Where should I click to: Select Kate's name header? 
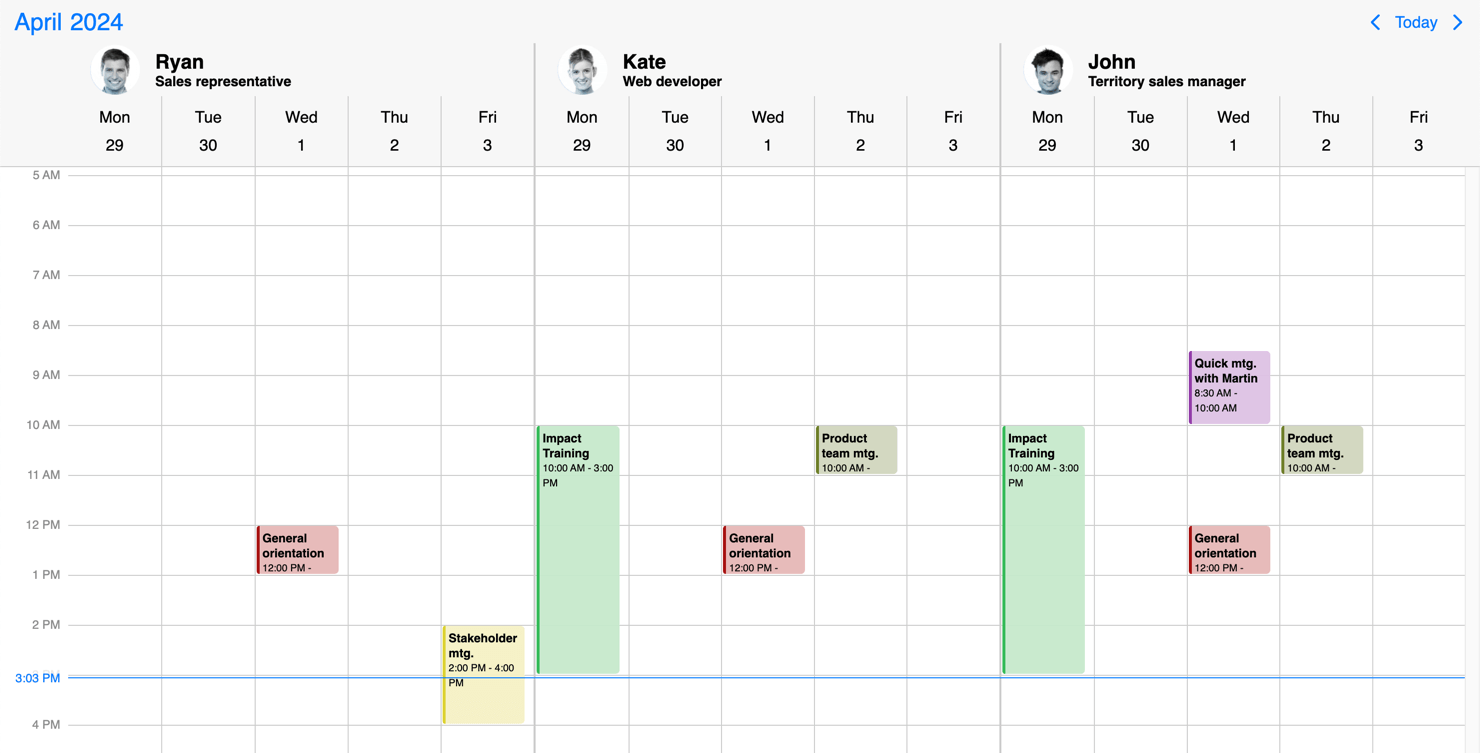(x=644, y=61)
